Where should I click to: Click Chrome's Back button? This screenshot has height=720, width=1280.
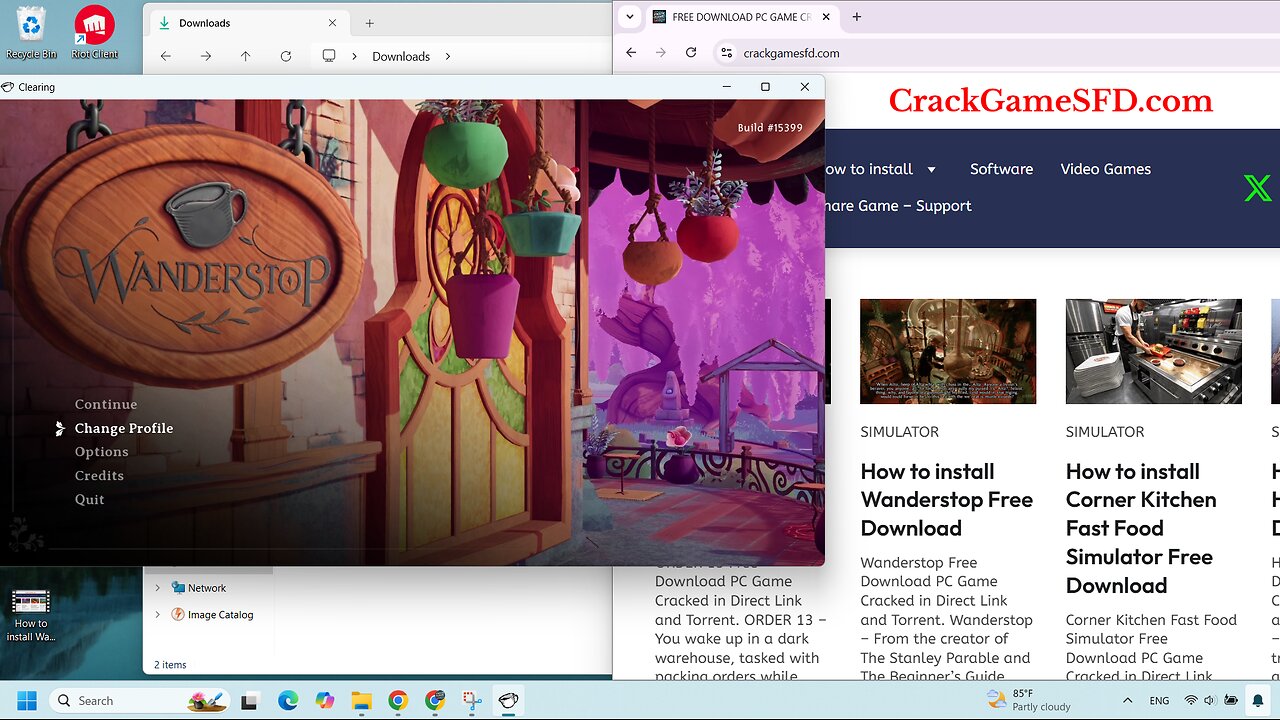click(x=631, y=53)
